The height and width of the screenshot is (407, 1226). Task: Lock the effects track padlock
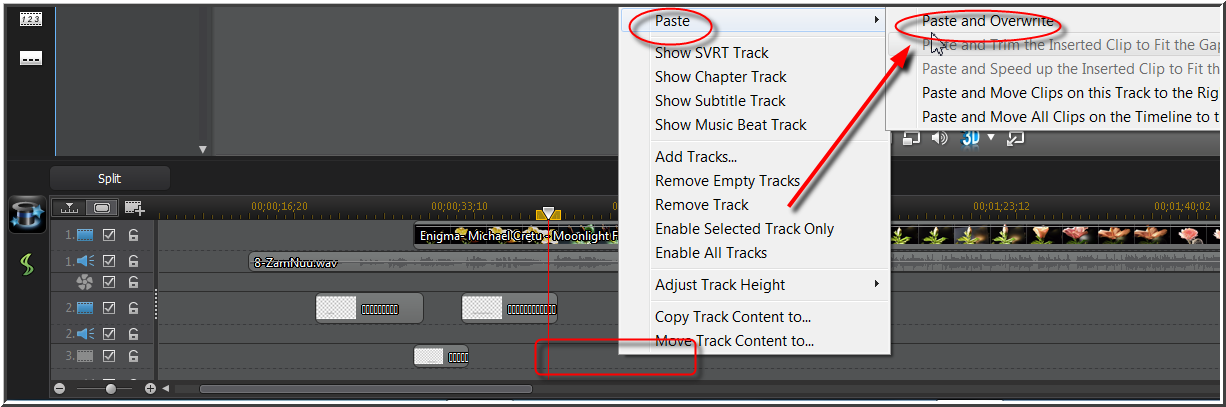133,283
